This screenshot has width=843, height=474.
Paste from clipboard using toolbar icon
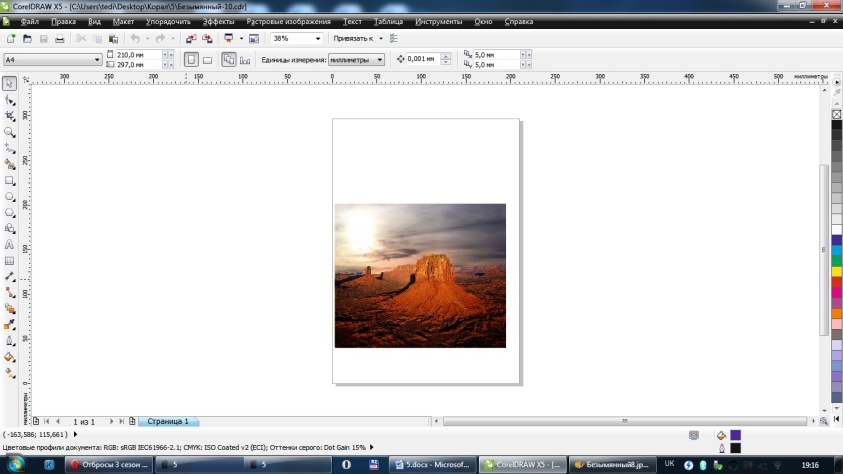[113, 39]
